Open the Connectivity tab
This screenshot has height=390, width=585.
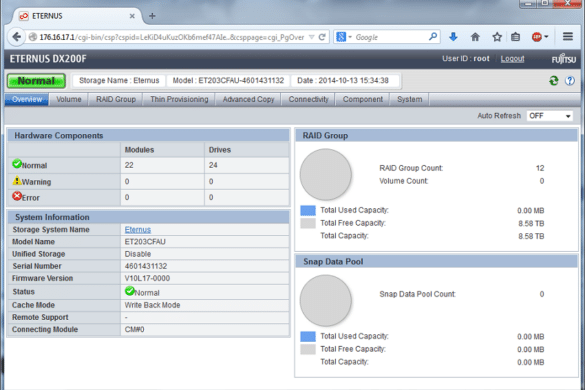tap(308, 99)
